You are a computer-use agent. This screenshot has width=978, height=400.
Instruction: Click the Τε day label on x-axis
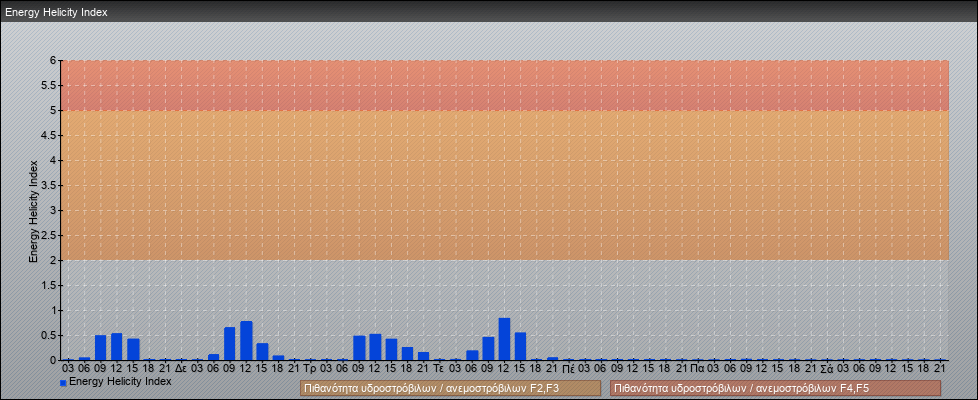click(x=438, y=369)
